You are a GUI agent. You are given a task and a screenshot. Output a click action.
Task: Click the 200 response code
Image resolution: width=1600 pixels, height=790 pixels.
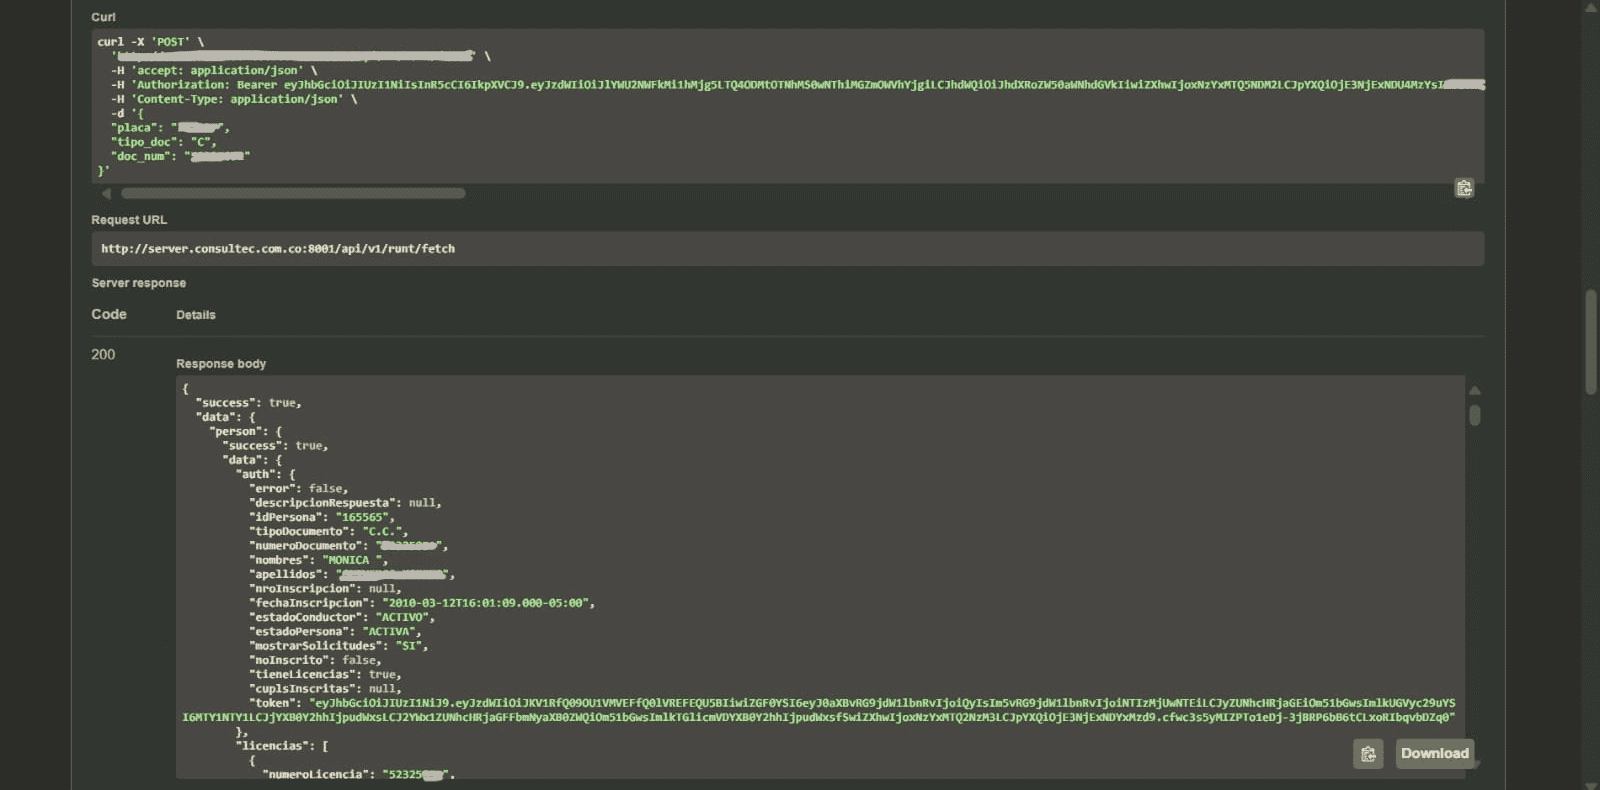pos(103,354)
